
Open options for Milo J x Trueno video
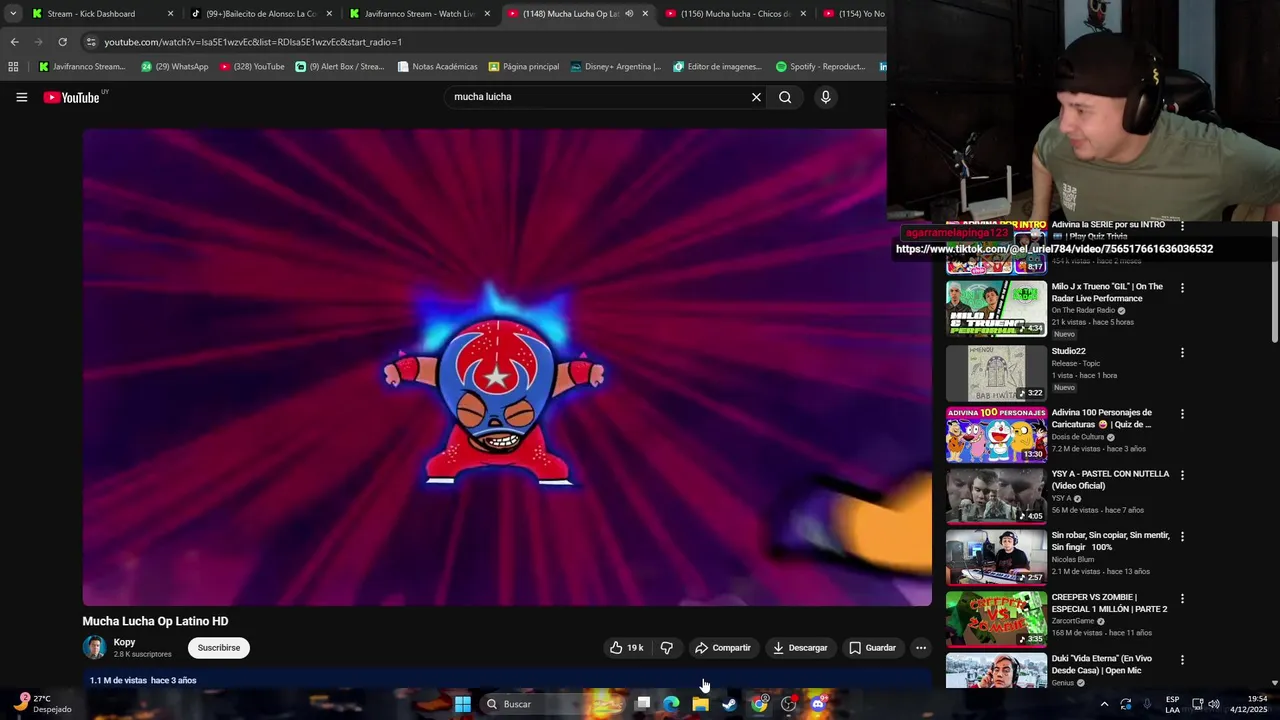coord(1182,288)
